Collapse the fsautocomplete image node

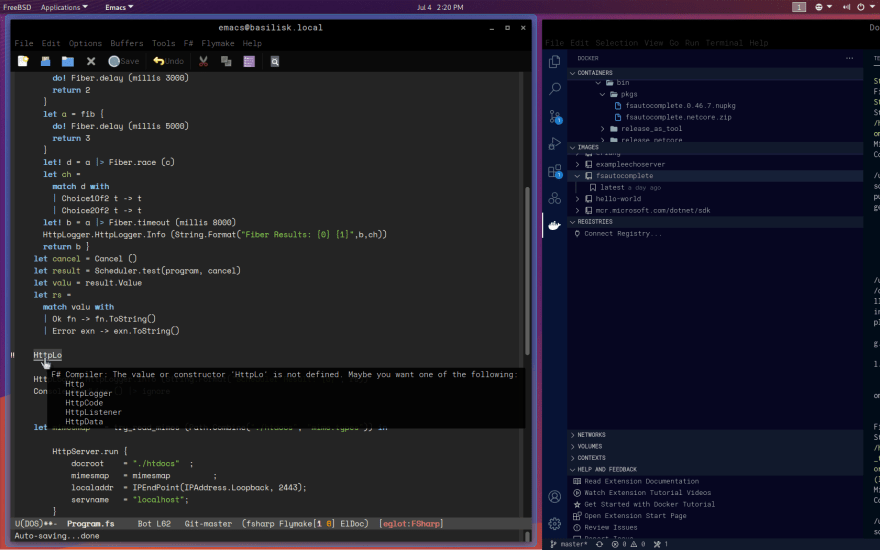[x=577, y=176]
